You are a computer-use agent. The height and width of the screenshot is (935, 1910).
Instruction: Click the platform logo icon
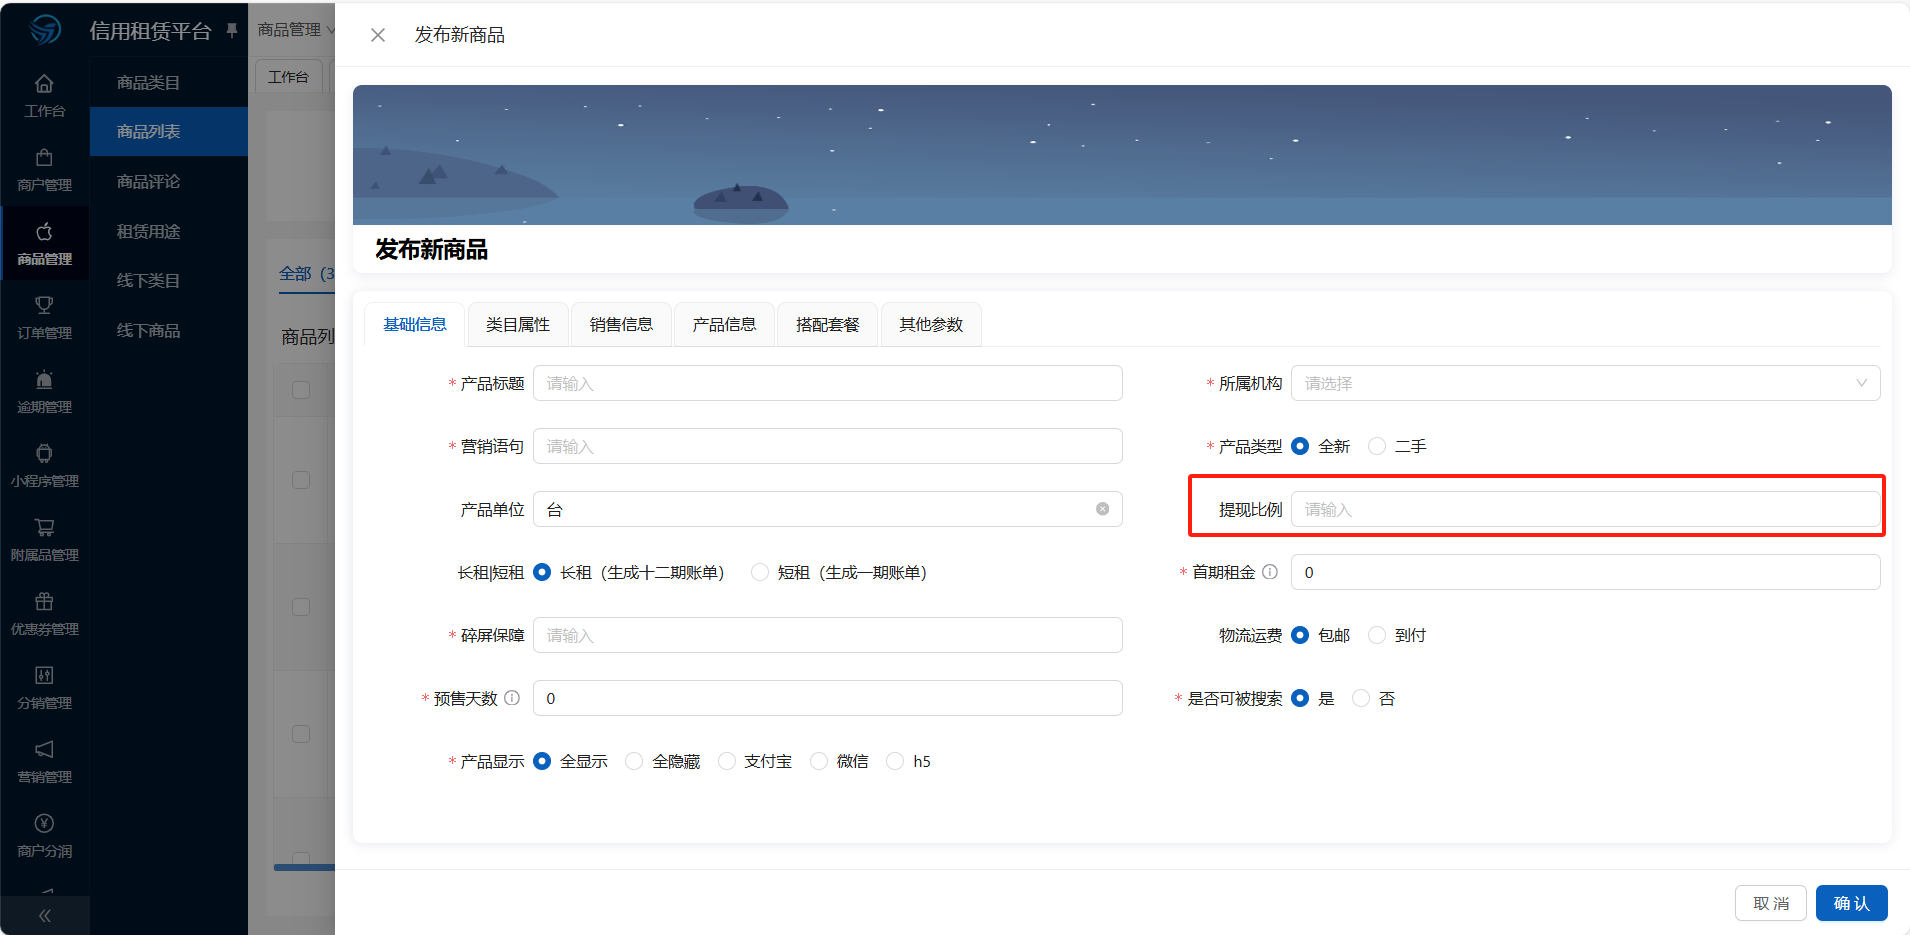pyautogui.click(x=45, y=30)
